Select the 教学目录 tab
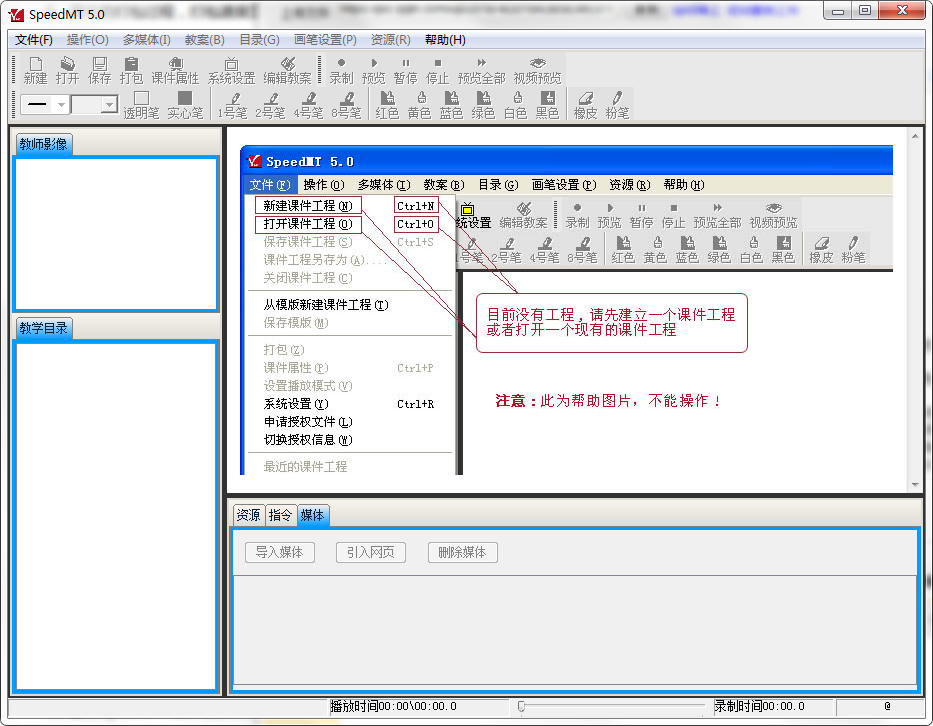 click(x=43, y=328)
